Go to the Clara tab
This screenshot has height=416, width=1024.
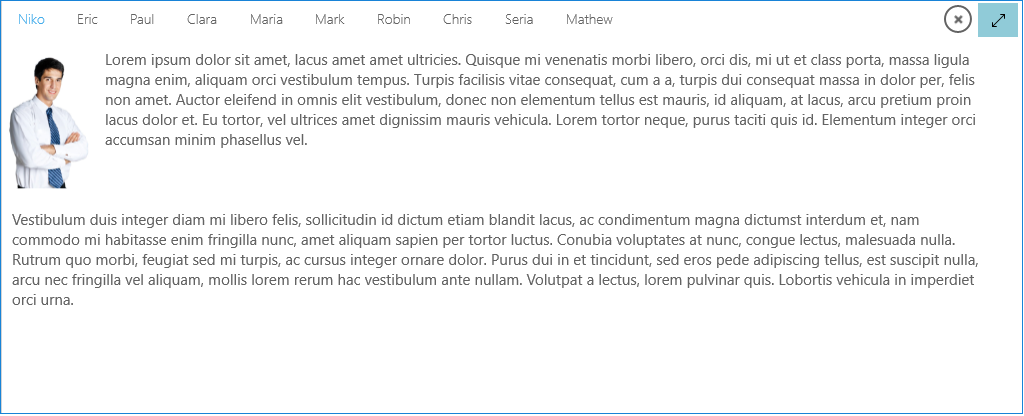click(x=202, y=20)
